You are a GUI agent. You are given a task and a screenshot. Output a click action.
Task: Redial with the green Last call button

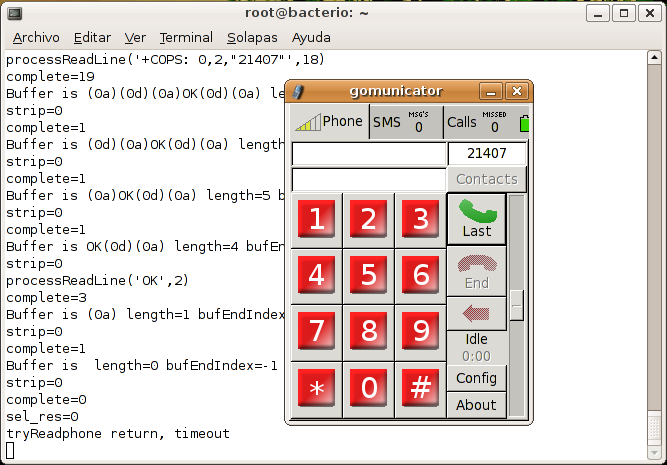477,219
